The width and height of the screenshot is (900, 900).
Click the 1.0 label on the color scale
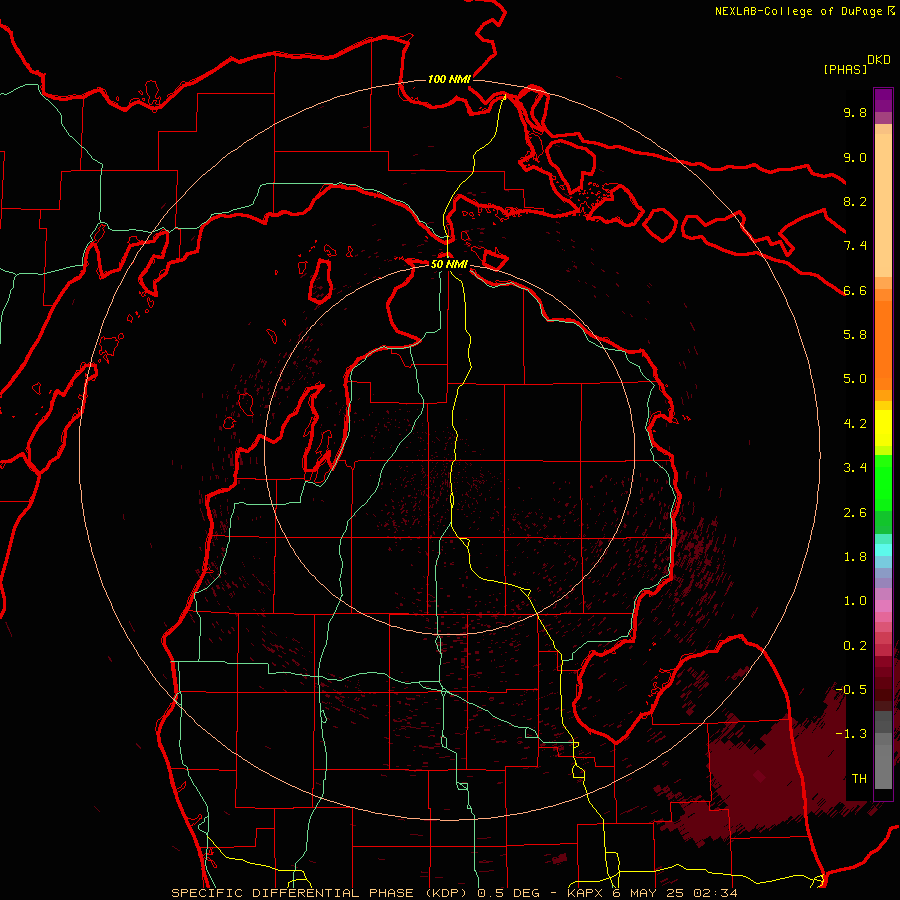pyautogui.click(x=855, y=601)
